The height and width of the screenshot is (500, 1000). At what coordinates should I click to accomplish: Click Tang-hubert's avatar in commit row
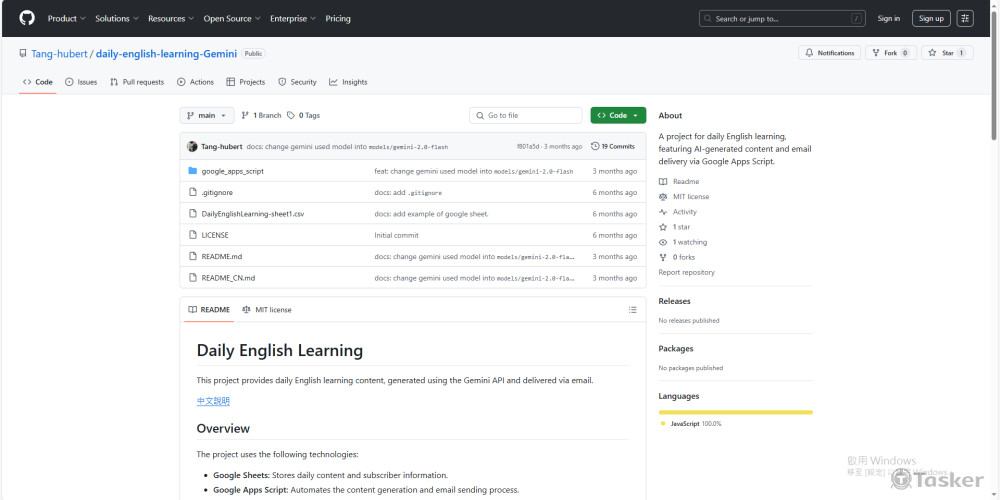click(192, 146)
